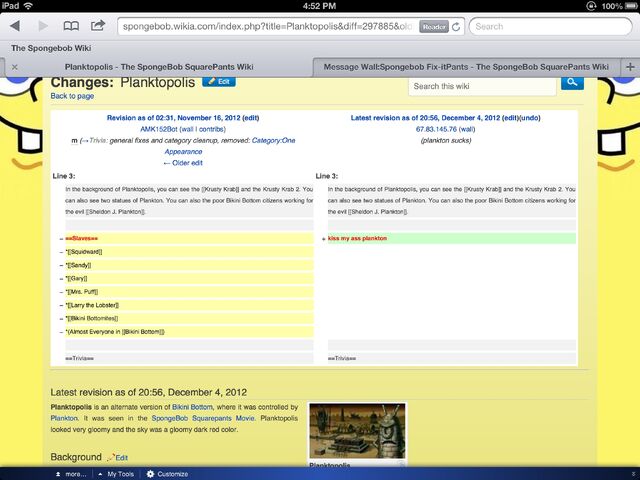Open Customize toolbar gear

[x=167, y=474]
